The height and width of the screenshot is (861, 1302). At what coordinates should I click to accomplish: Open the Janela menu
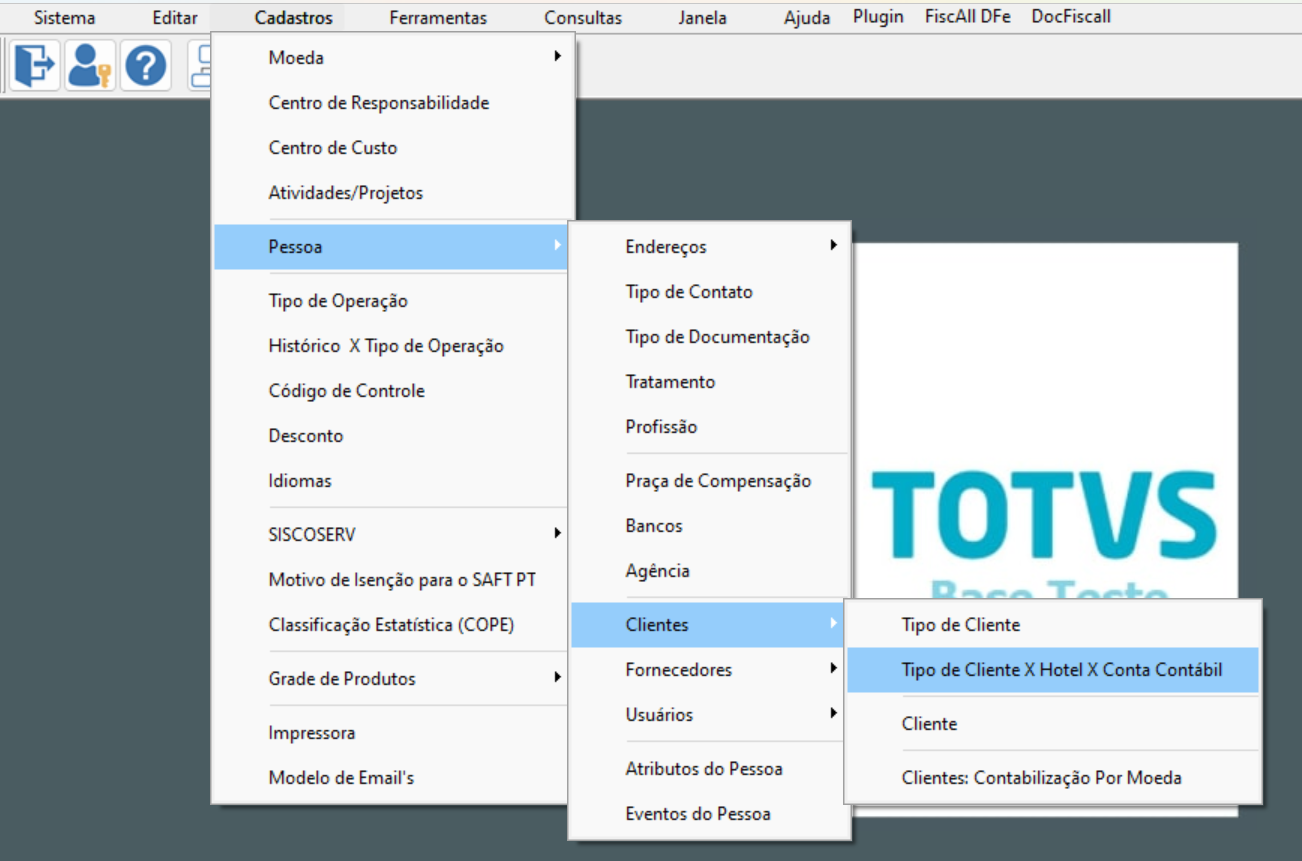[703, 18]
